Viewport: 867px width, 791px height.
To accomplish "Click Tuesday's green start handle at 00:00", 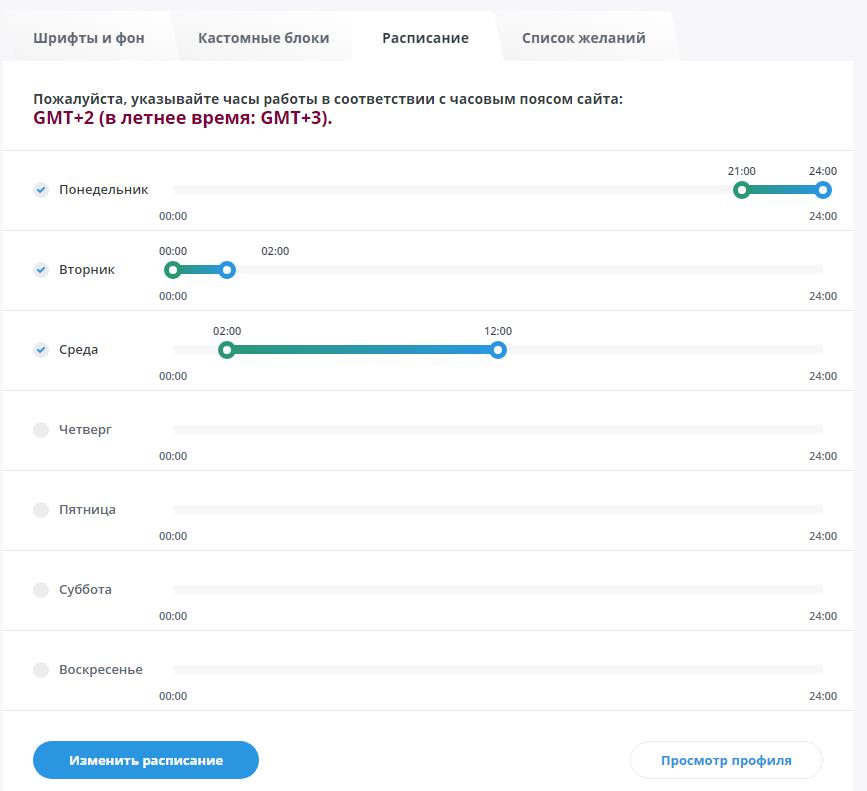I will point(173,270).
